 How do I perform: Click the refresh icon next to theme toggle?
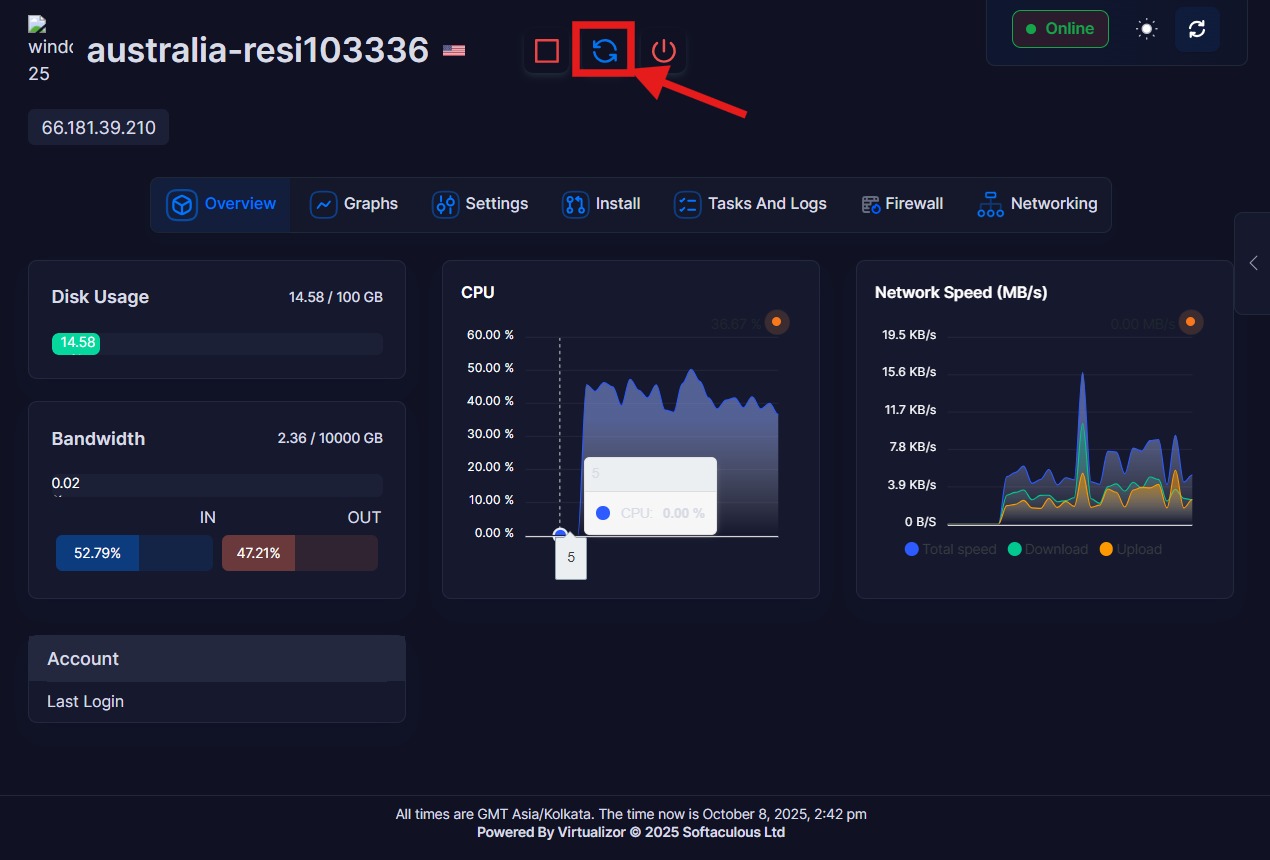click(1197, 29)
